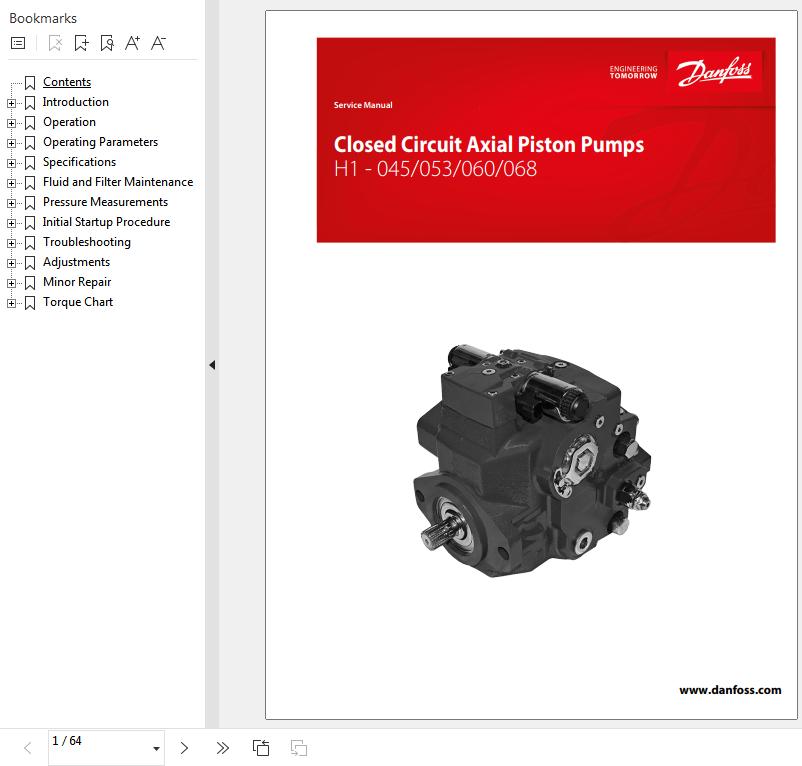The width and height of the screenshot is (802, 766).
Task: Expand the Troubleshooting bookmark
Action: [11, 243]
